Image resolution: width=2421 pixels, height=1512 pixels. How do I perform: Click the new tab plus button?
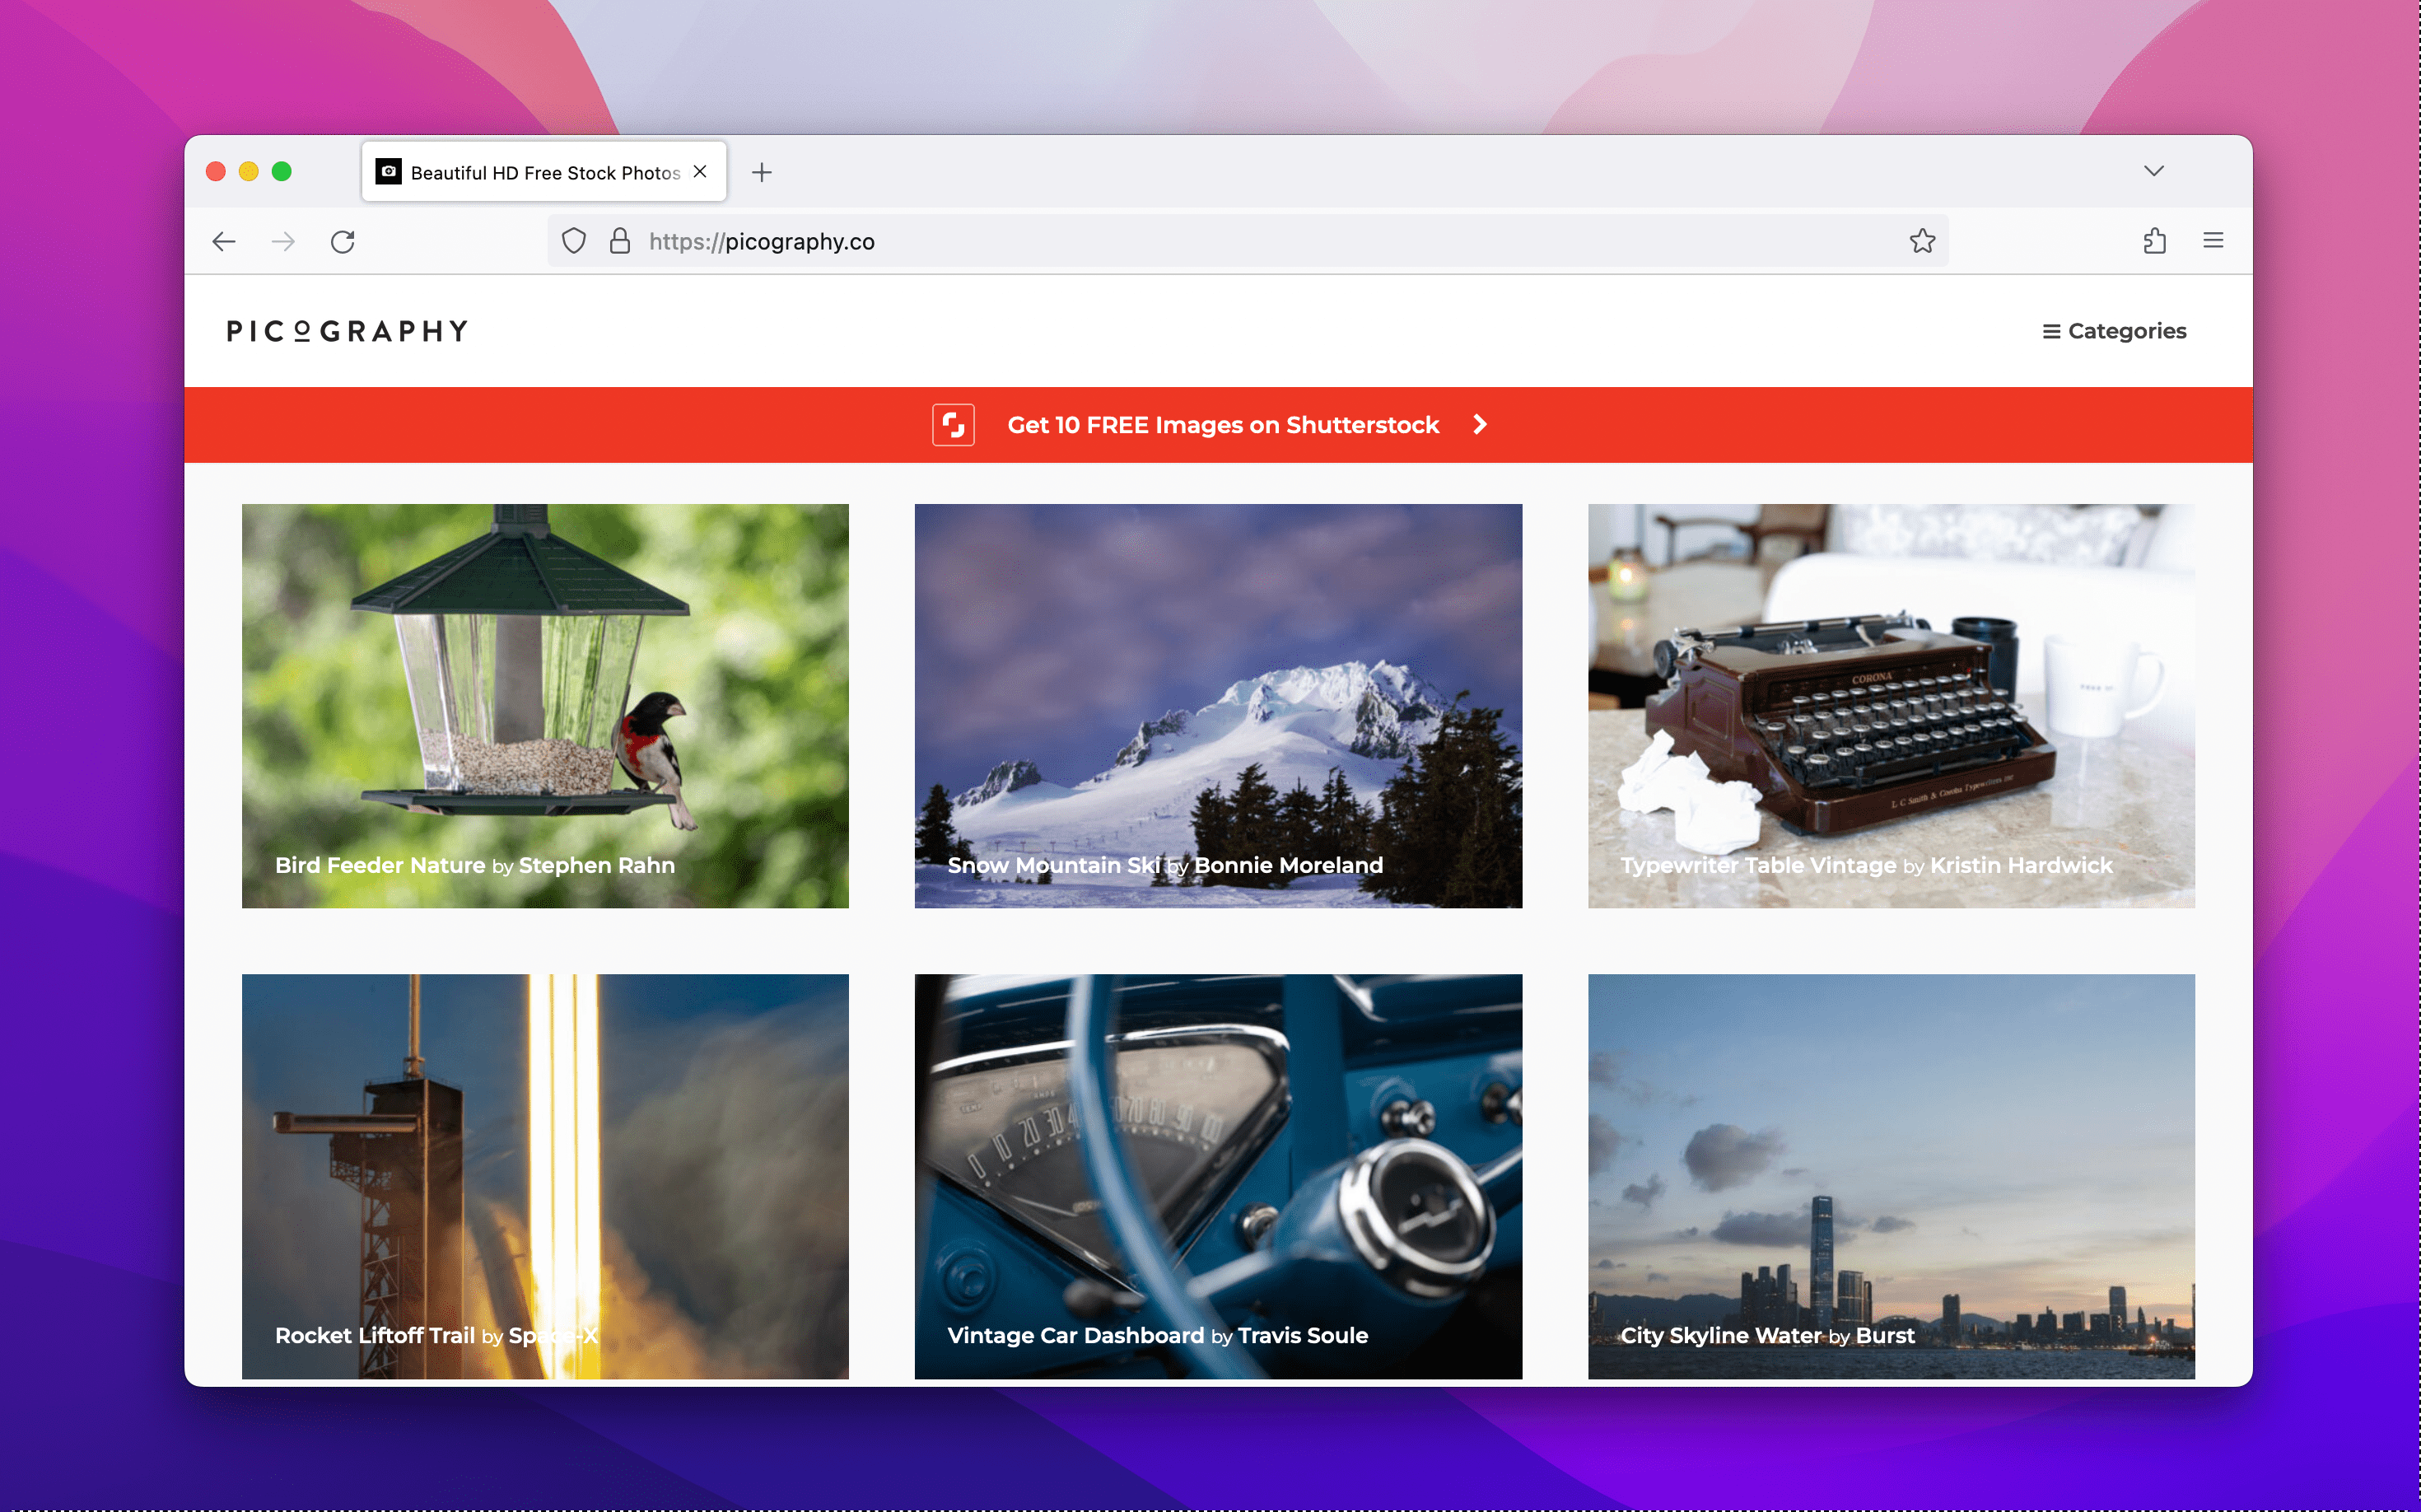(762, 171)
